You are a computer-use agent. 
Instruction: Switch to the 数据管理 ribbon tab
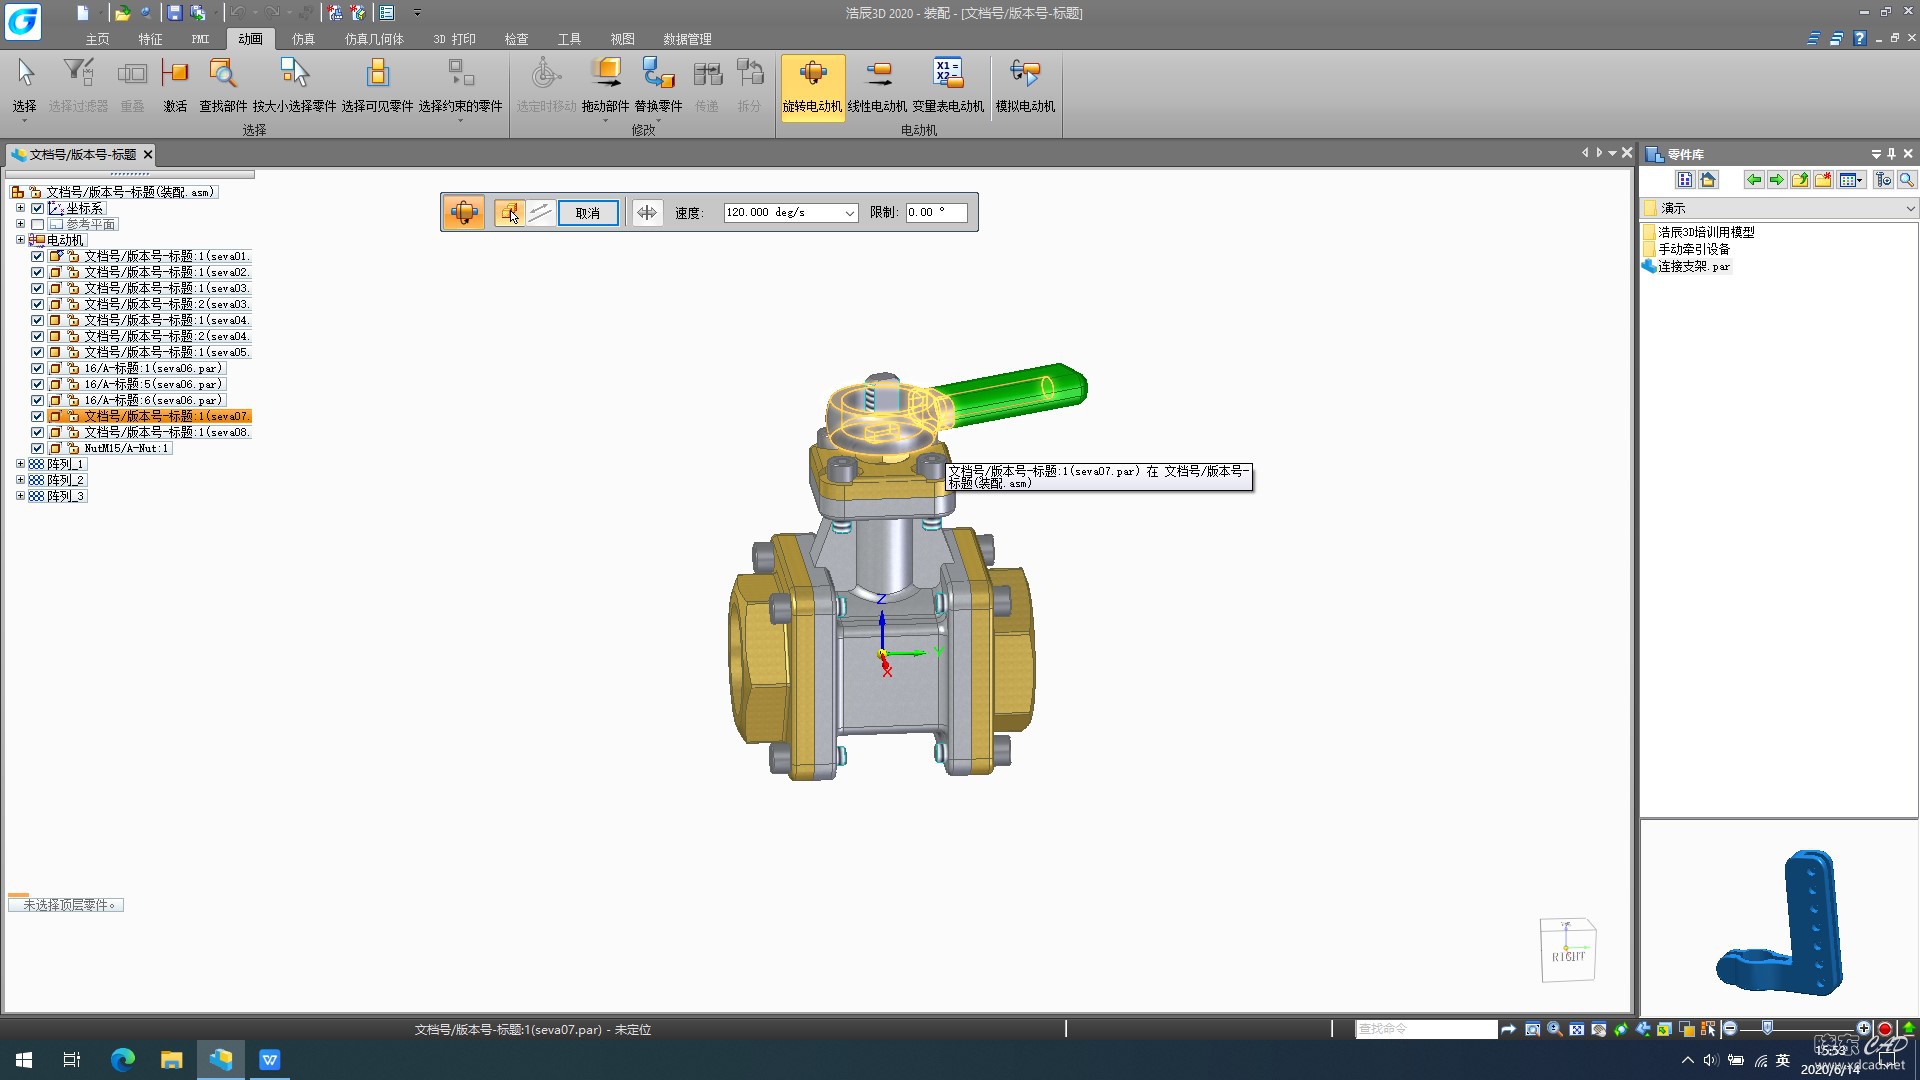click(x=687, y=39)
